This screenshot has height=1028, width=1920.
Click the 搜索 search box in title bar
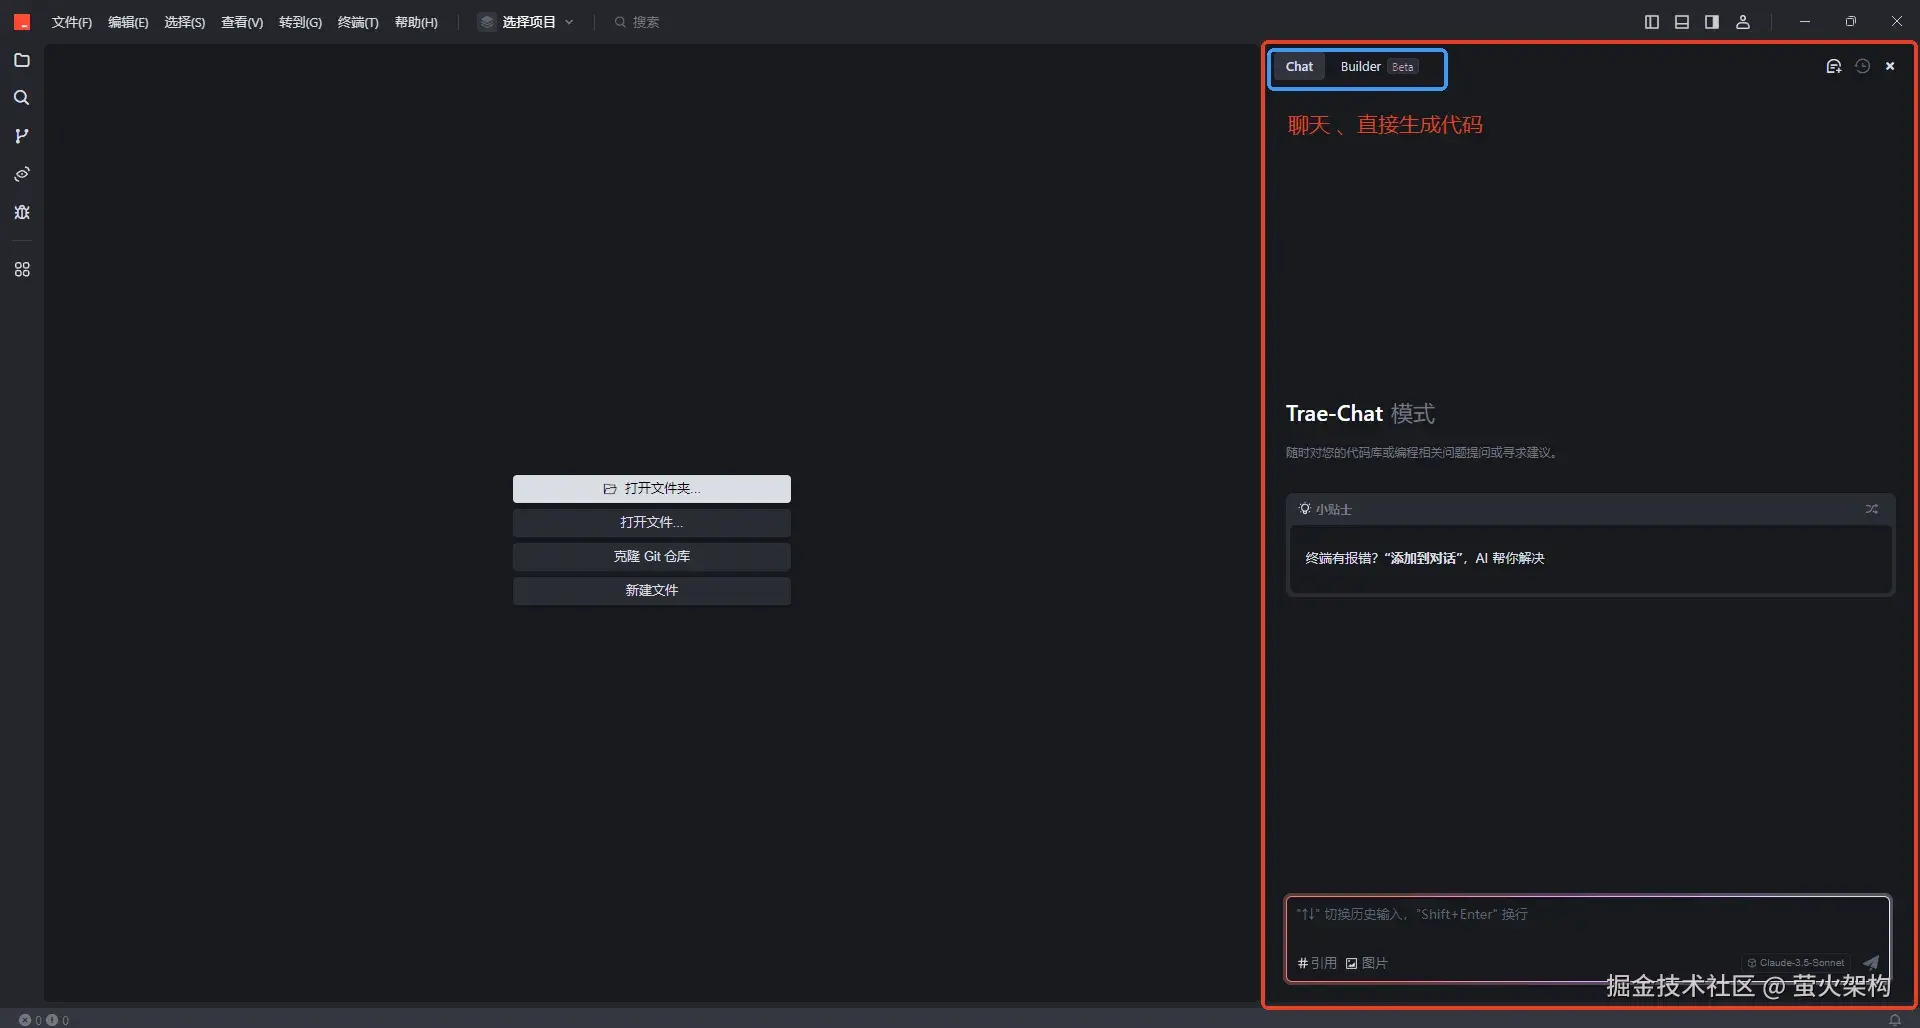[638, 22]
